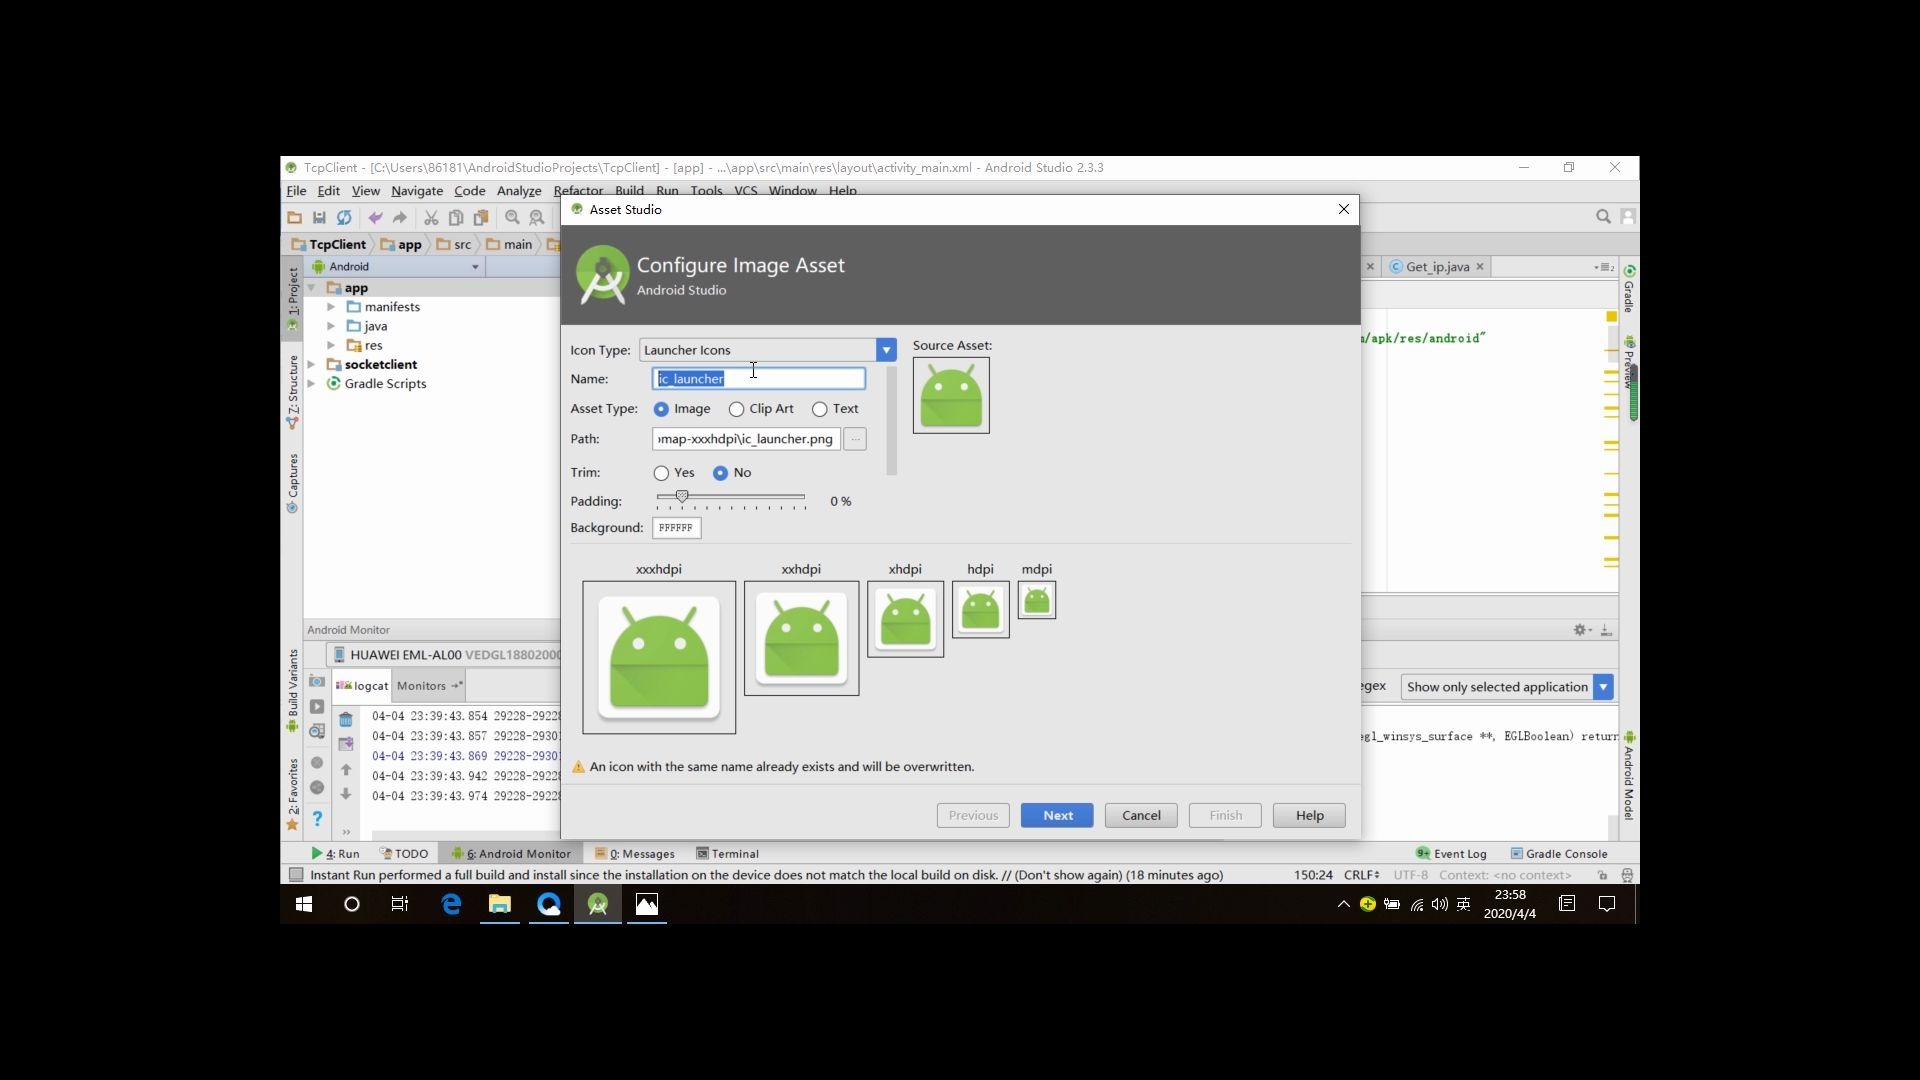The image size is (1920, 1080).
Task: Take a screenshot using the camera icon
Action: pos(317,682)
